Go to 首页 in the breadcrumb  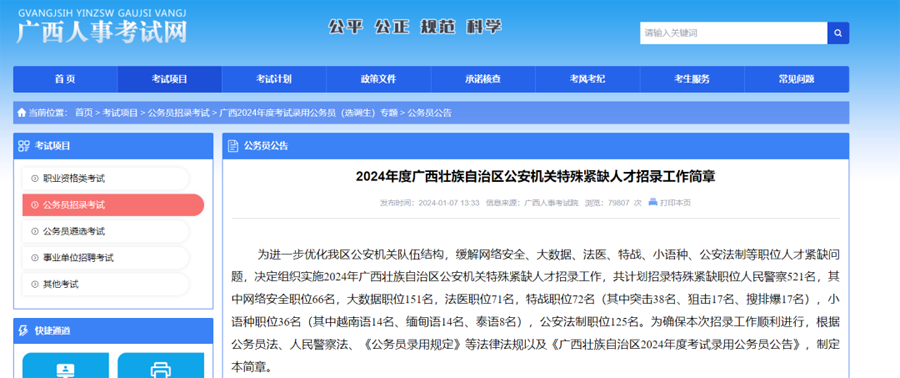click(x=84, y=113)
